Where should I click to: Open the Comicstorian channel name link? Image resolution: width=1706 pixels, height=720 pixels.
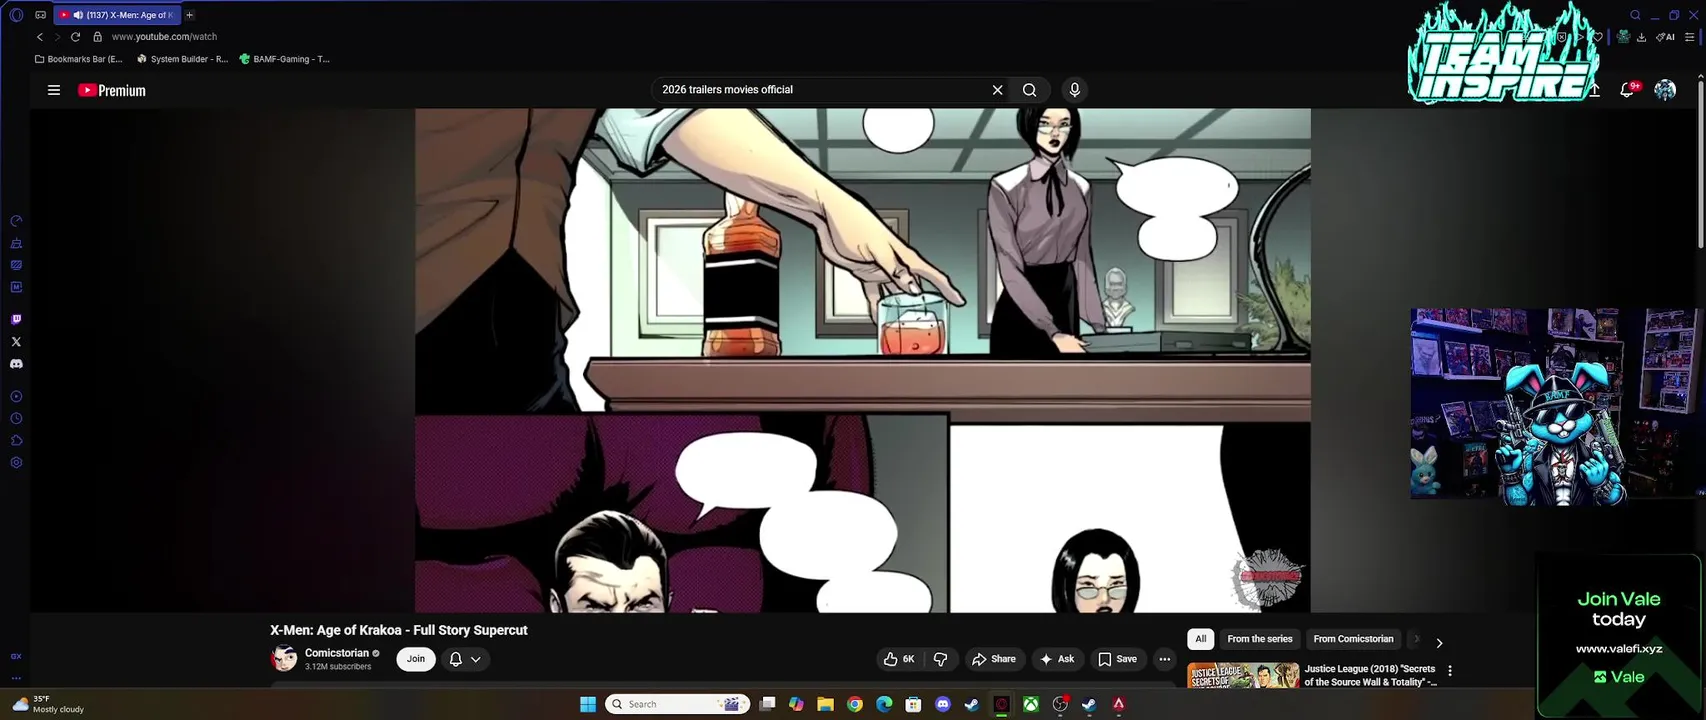tap(337, 653)
